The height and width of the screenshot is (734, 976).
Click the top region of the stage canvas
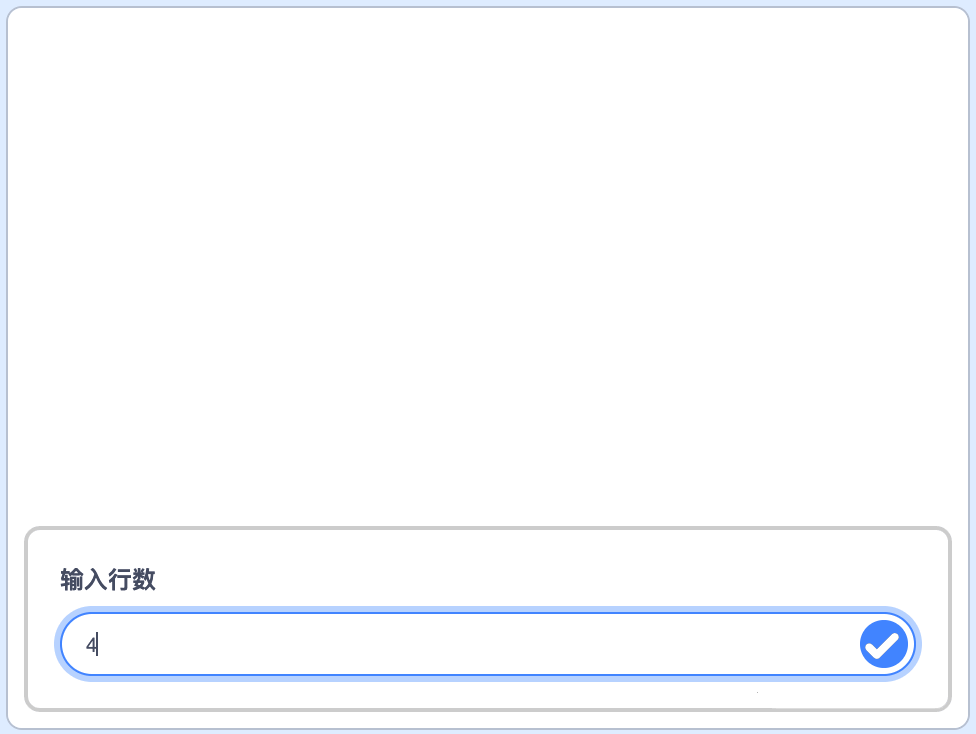click(488, 75)
